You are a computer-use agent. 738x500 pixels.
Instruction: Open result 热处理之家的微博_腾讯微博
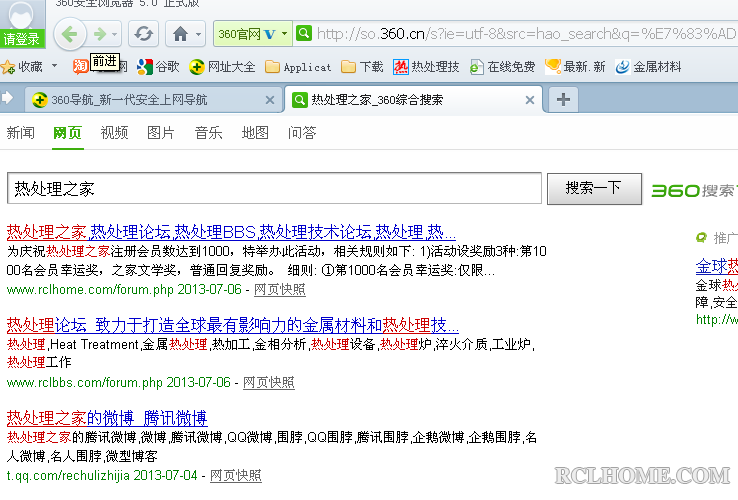point(107,418)
